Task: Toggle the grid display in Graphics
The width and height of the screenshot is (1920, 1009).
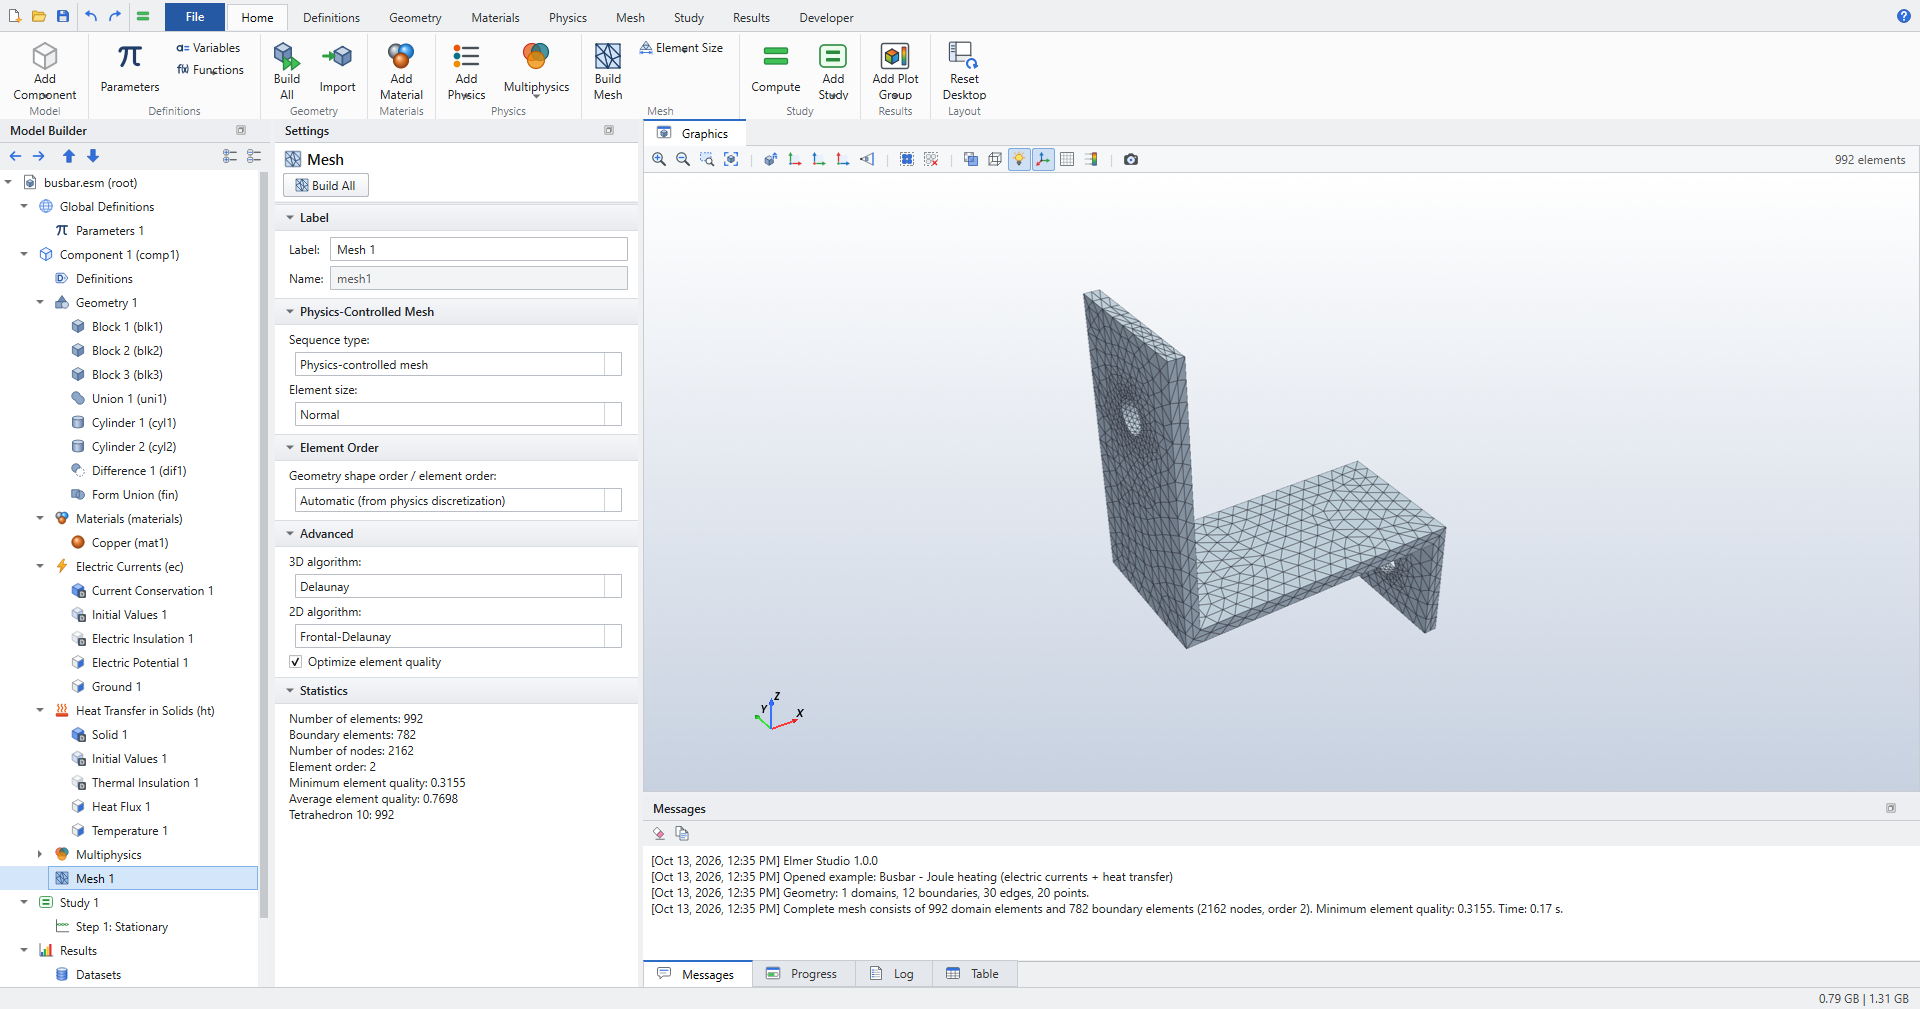Action: [x=1067, y=159]
